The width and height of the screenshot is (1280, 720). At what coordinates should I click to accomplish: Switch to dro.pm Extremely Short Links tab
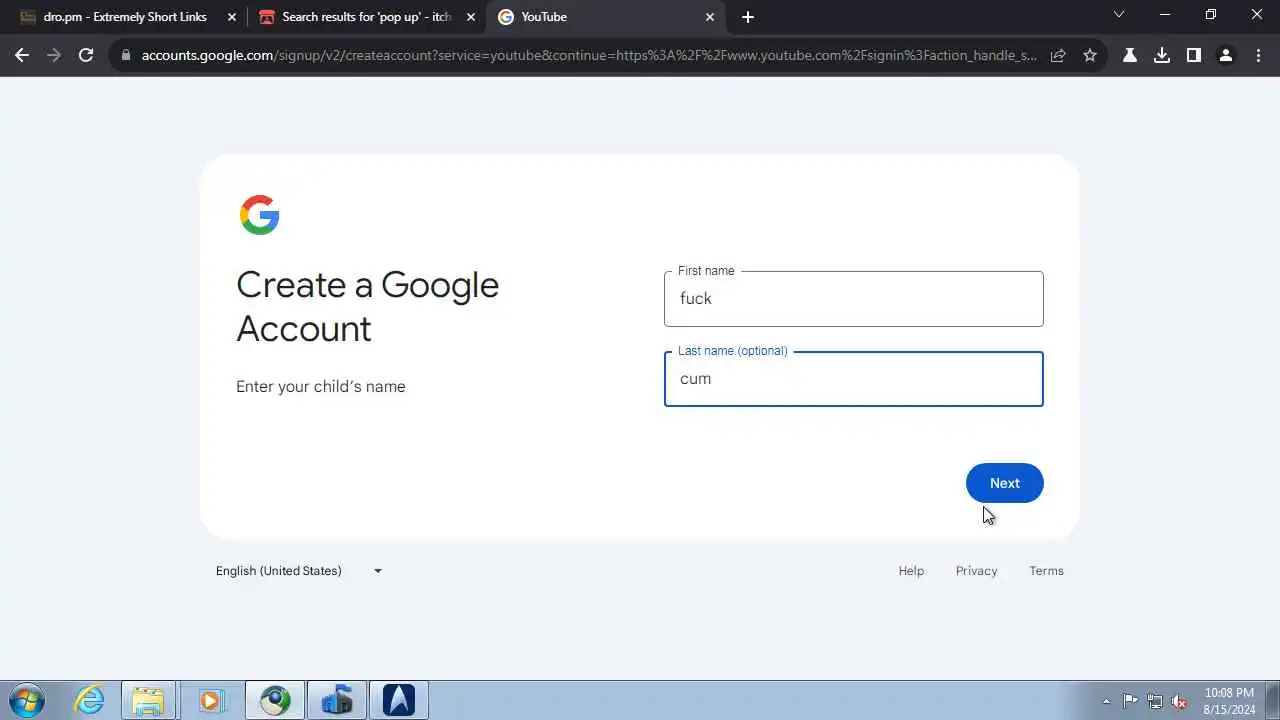(x=125, y=17)
